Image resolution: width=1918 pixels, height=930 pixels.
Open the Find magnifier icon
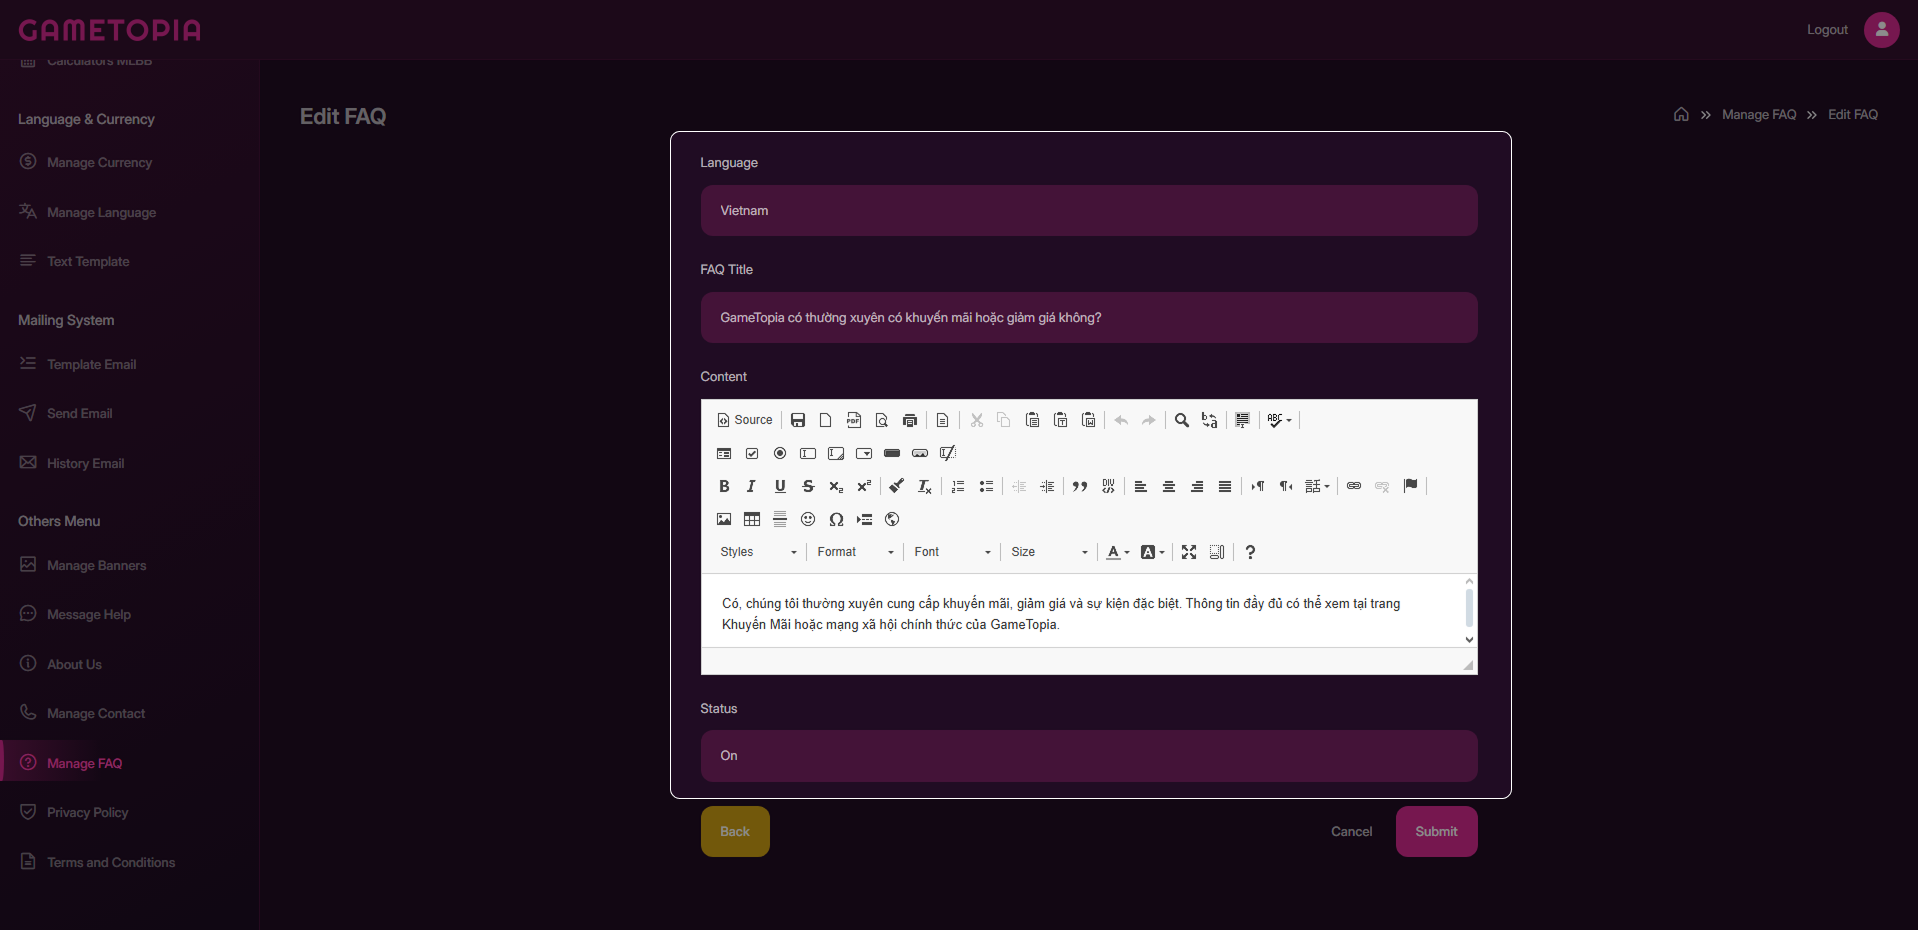[x=1182, y=420]
